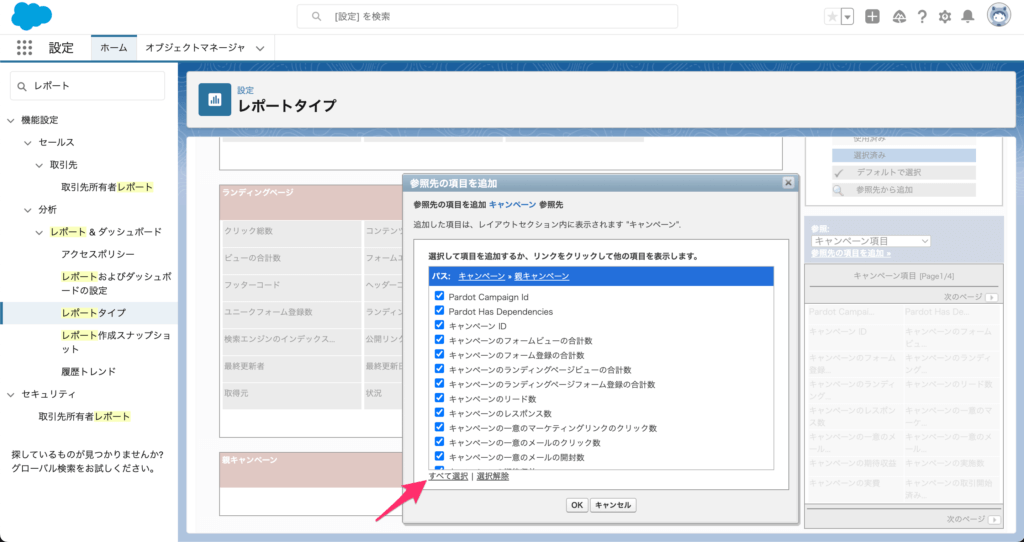Click the report type chart icon

tap(215, 99)
